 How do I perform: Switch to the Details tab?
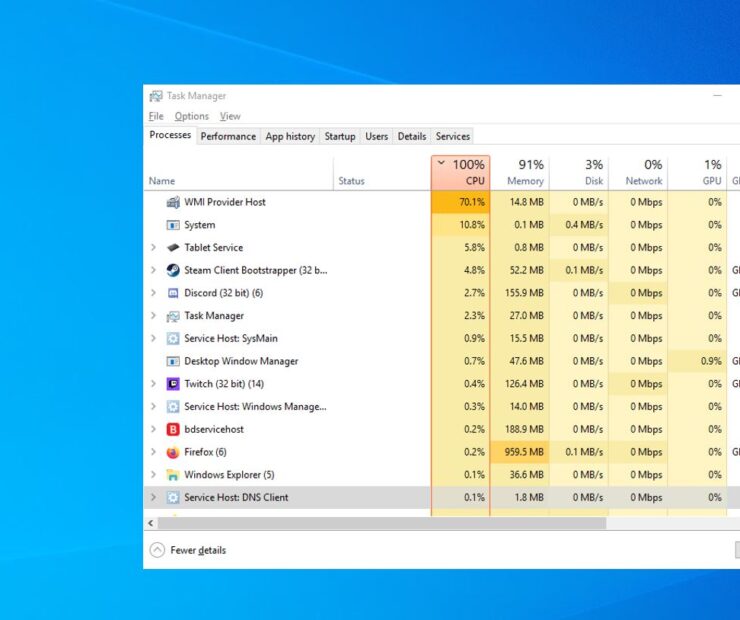pos(412,136)
